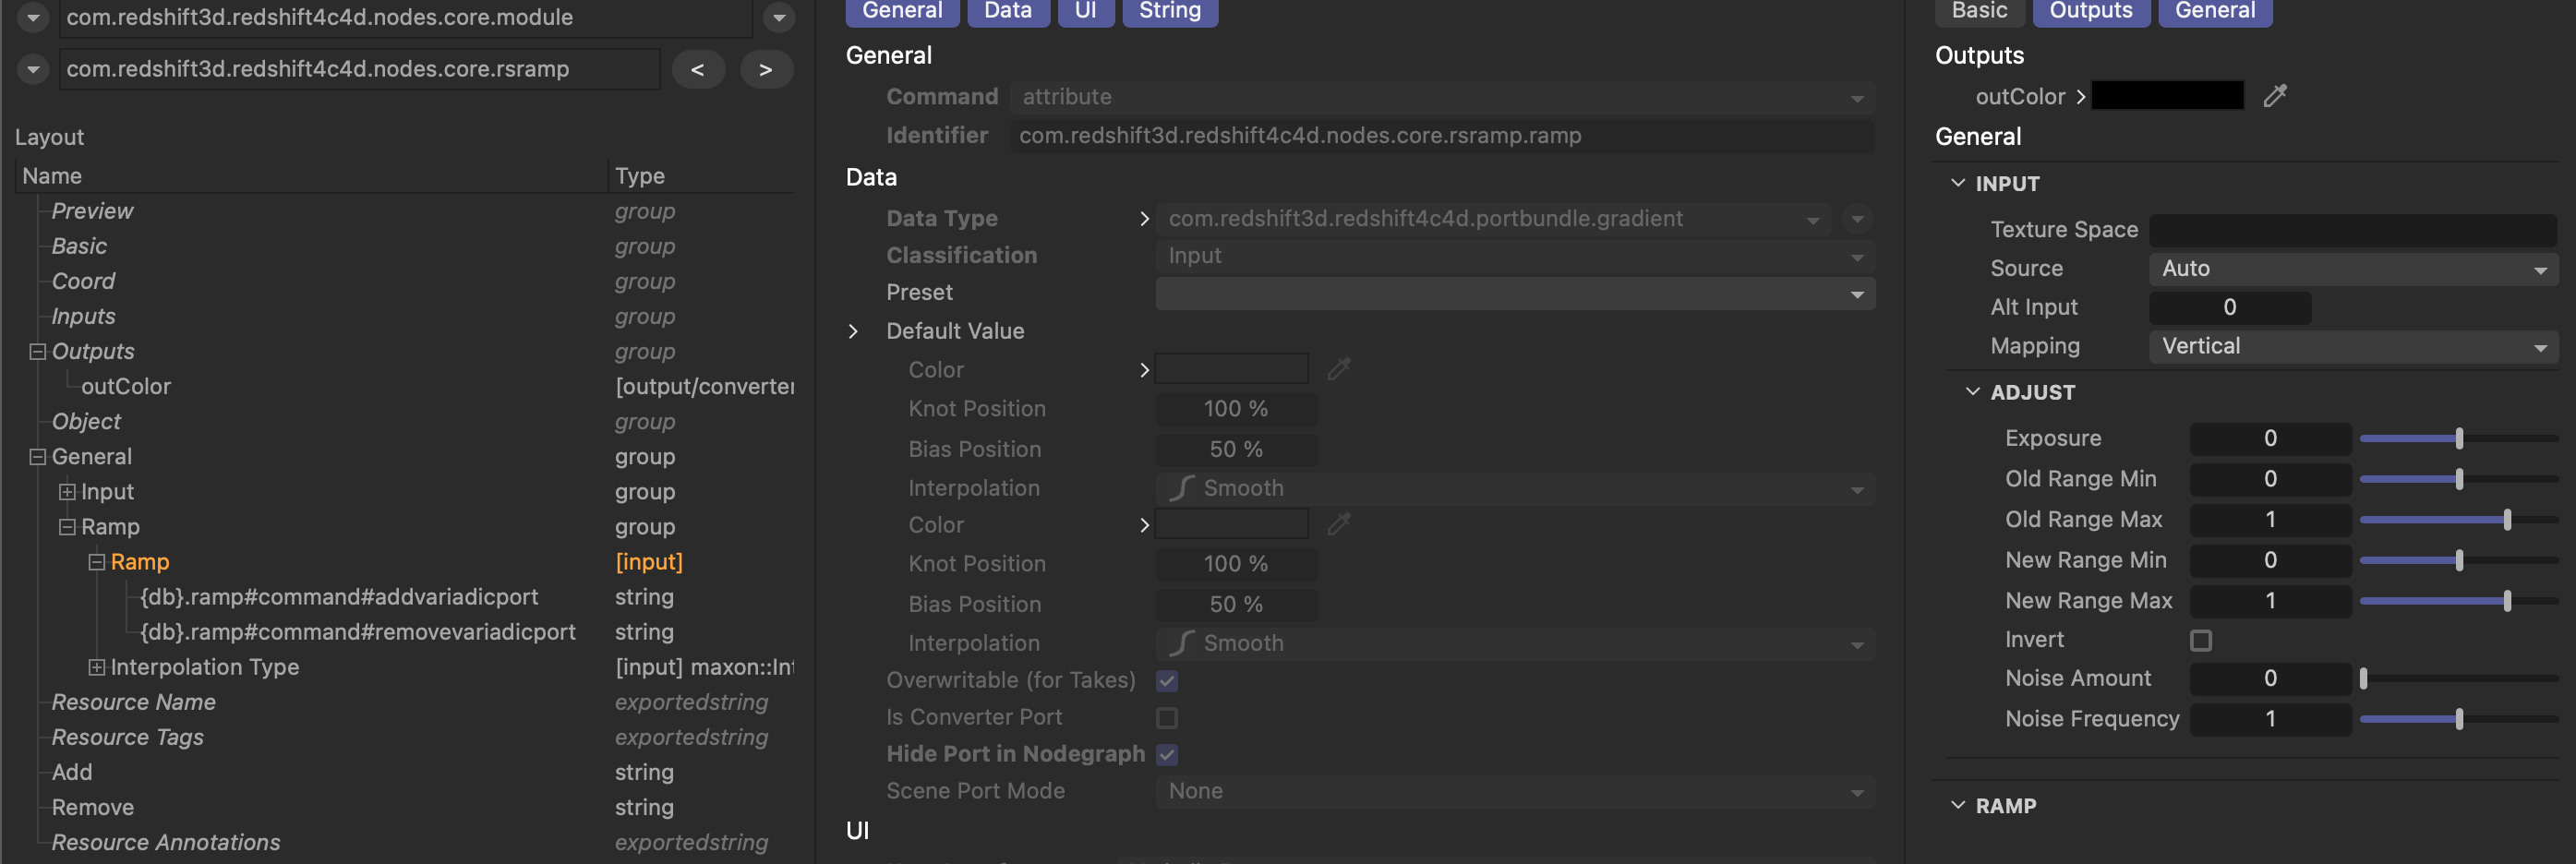The width and height of the screenshot is (2576, 864).
Task: Select the outColor entry in layout tree
Action: click(x=126, y=386)
